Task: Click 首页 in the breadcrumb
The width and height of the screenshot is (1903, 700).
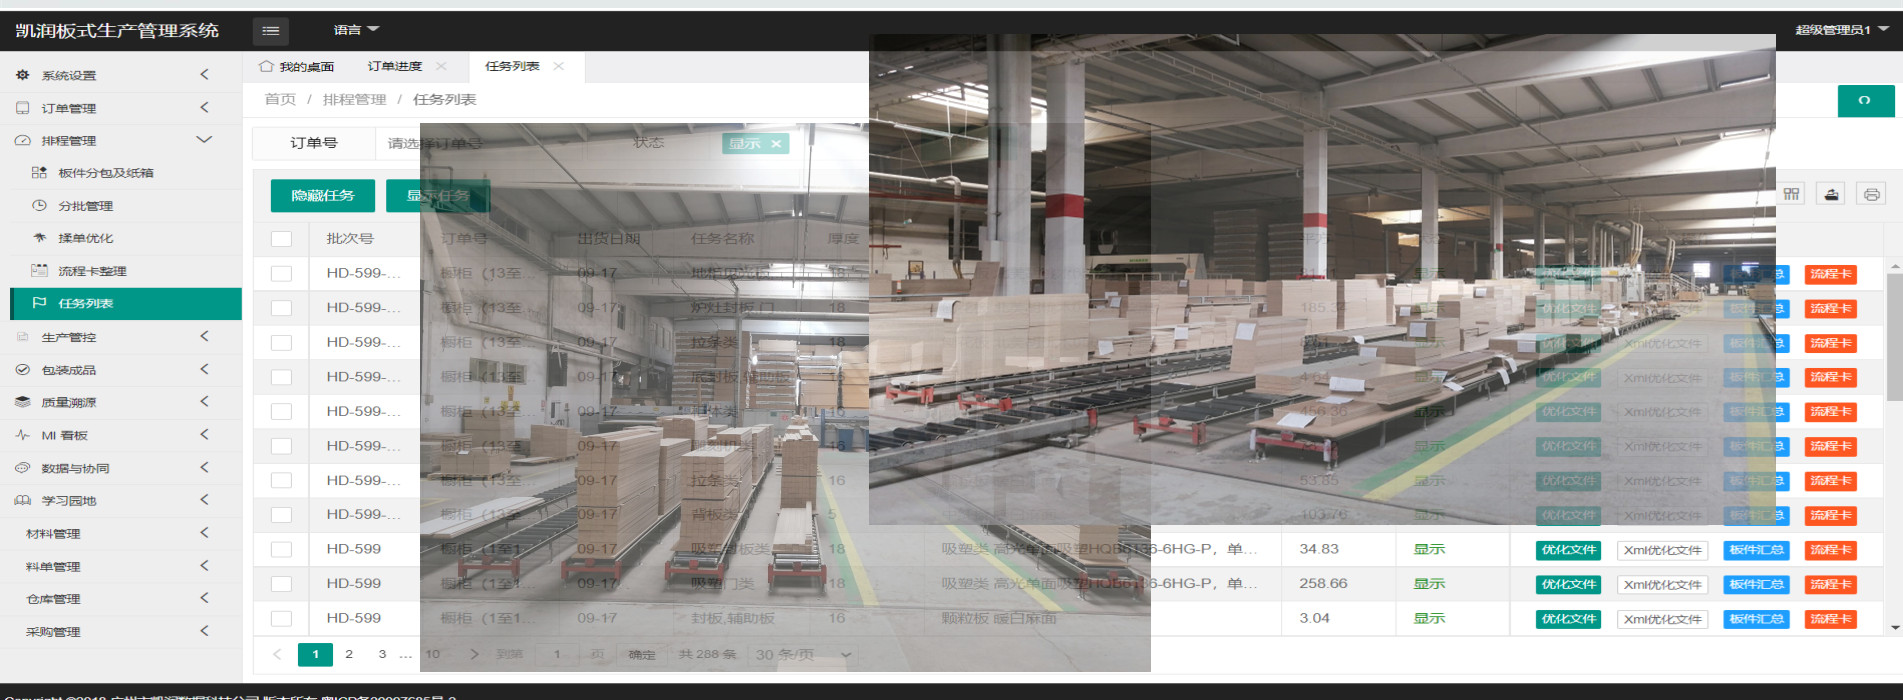Action: pyautogui.click(x=280, y=99)
